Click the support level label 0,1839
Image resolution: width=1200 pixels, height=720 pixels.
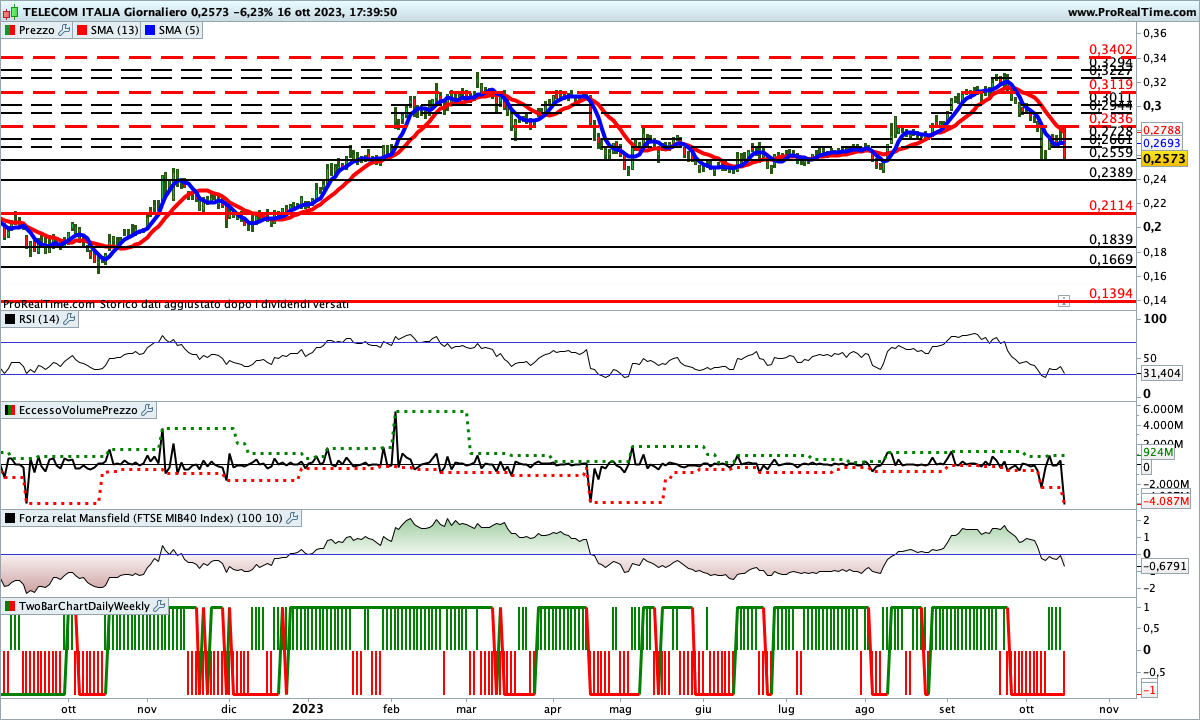tap(1110, 240)
